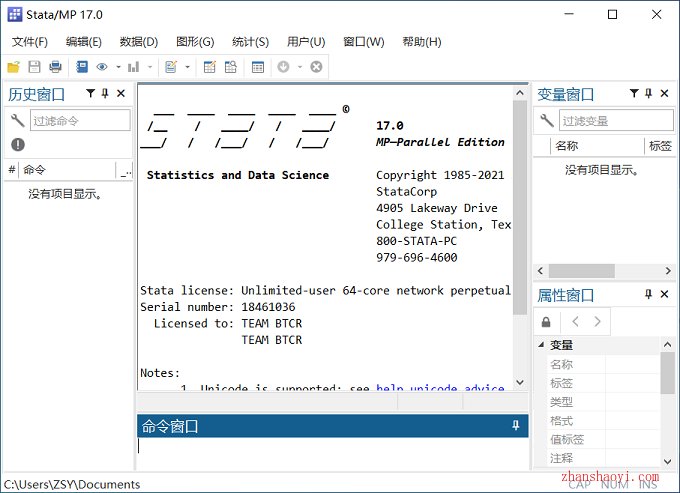Click variables panel scroll left arrow

click(540, 271)
